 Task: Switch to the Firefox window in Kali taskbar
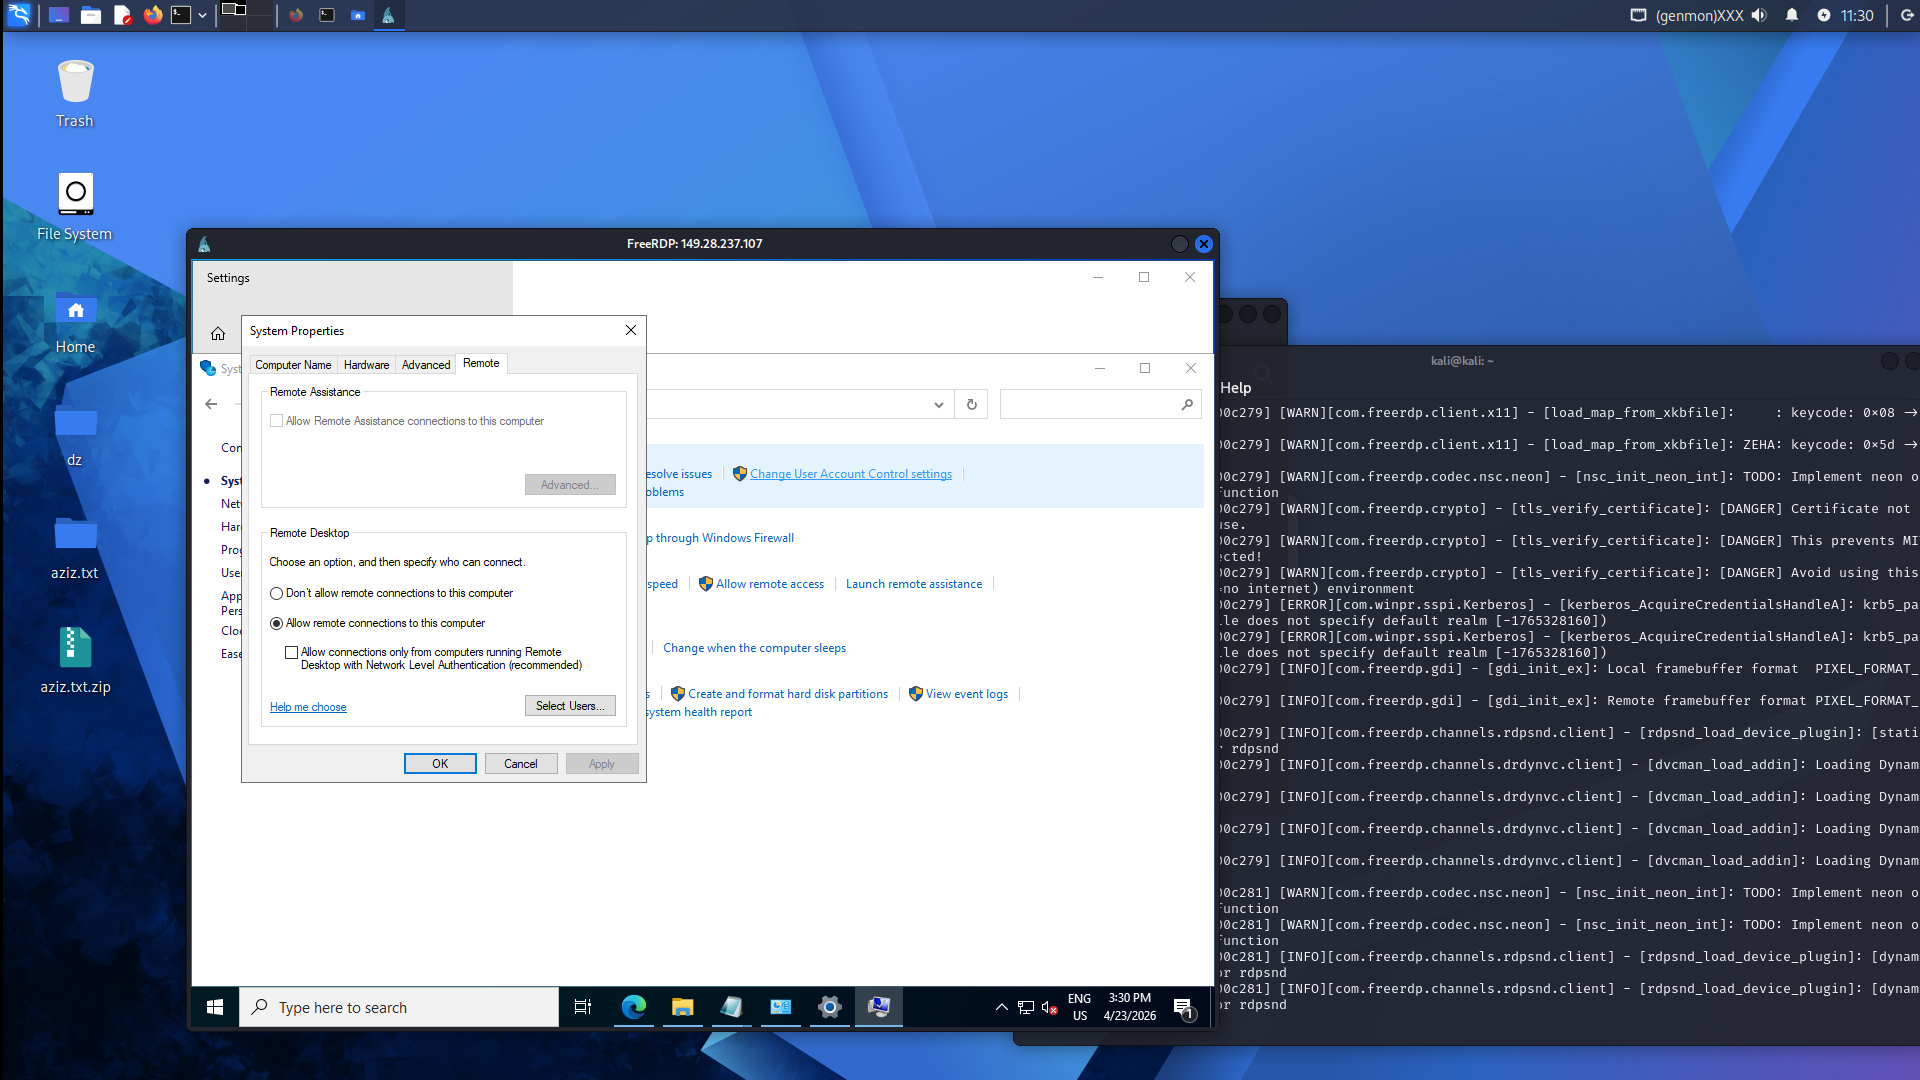[x=296, y=15]
